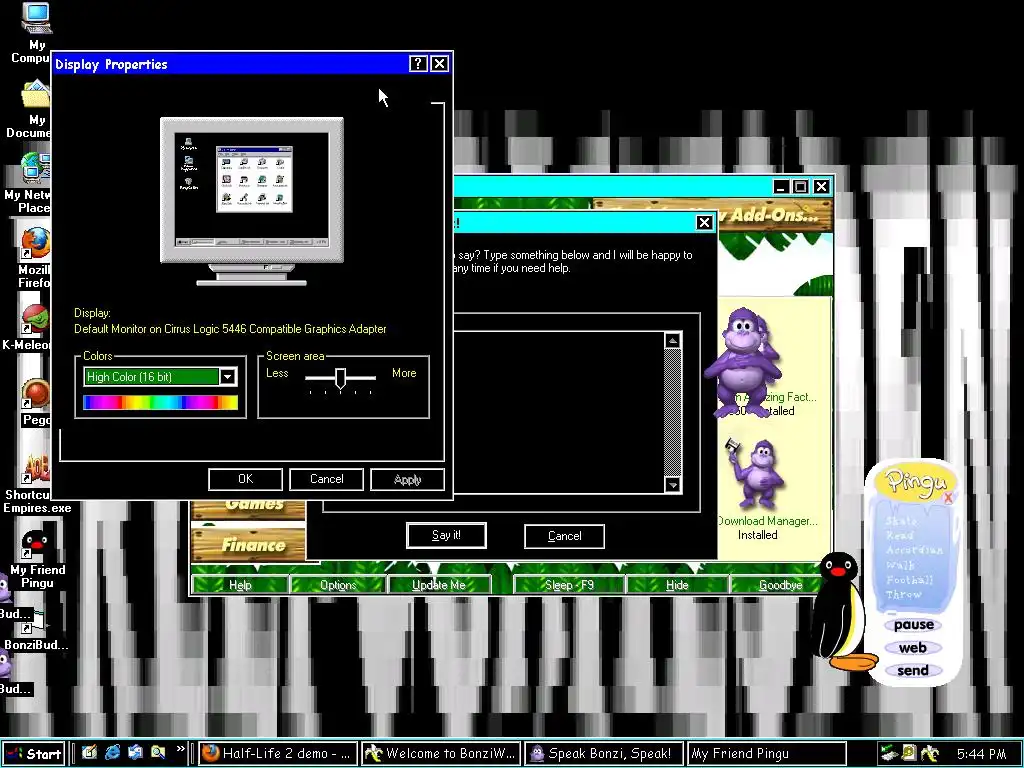Click the search quick launch icon

coord(158,752)
